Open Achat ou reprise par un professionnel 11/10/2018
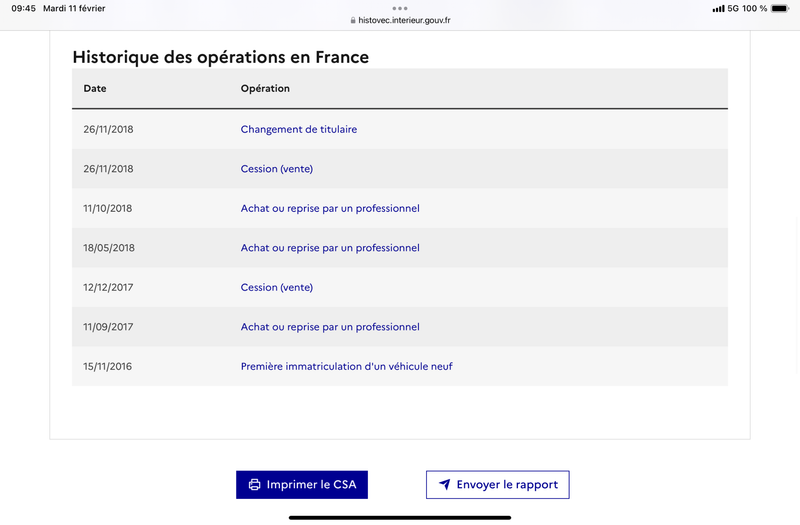The height and width of the screenshot is (525, 800). coord(330,208)
